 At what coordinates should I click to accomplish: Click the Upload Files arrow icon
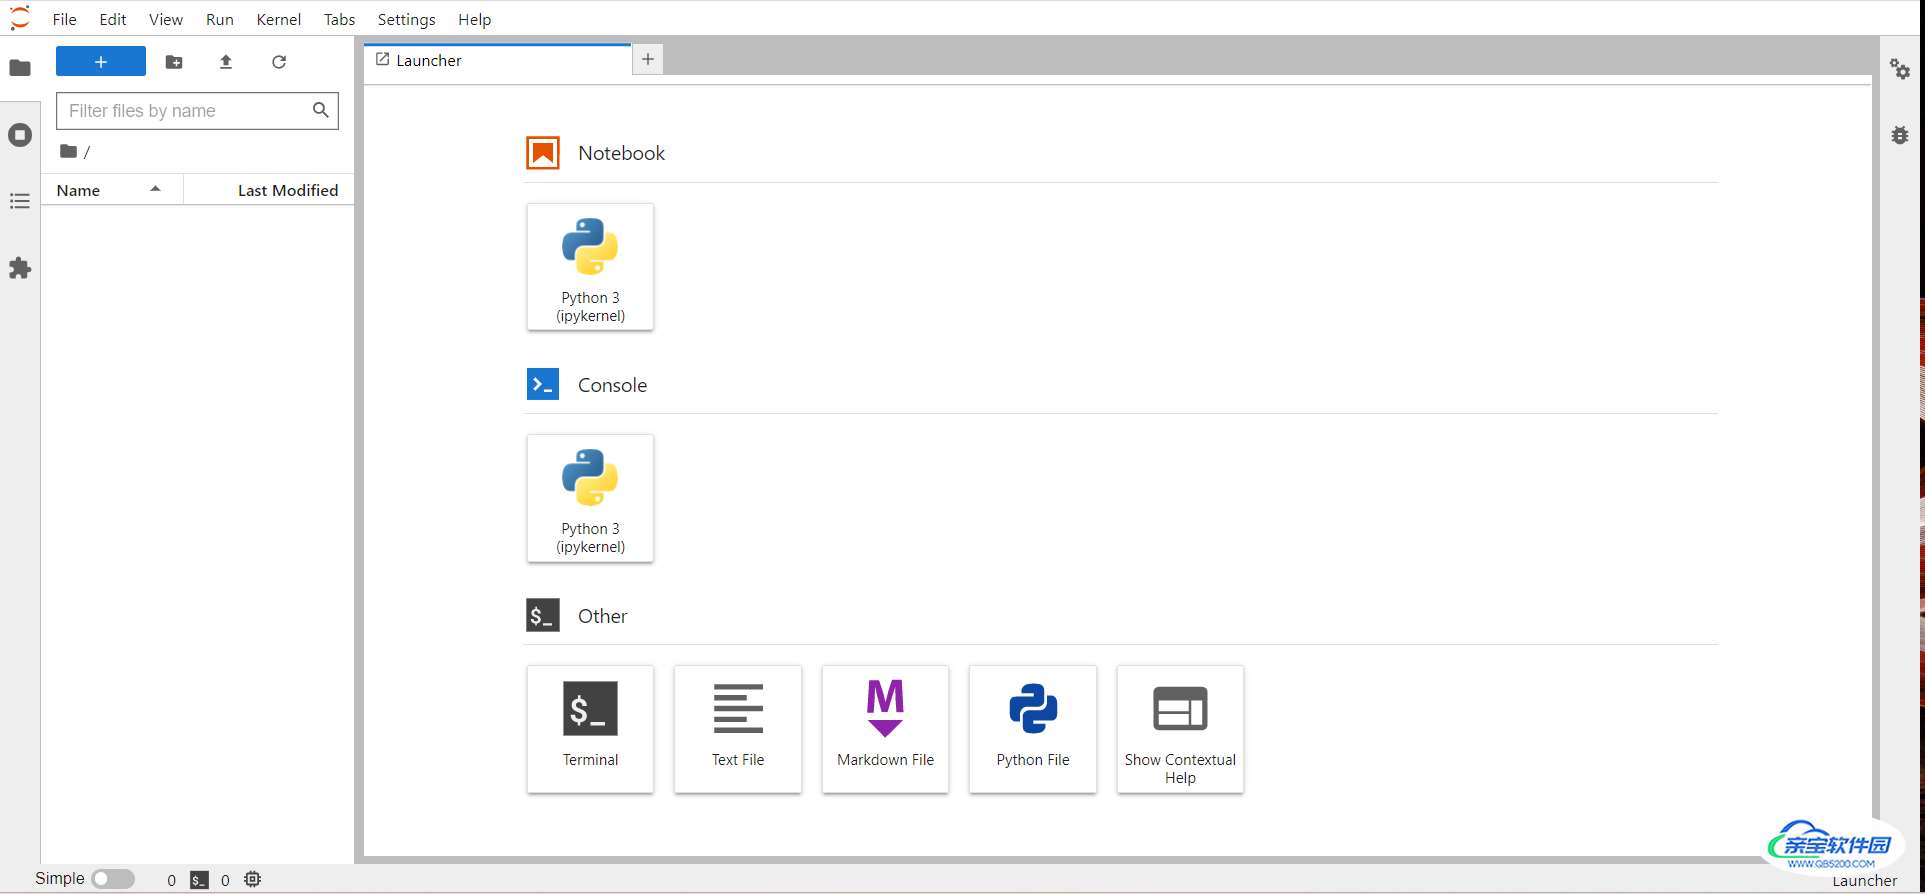pos(226,62)
